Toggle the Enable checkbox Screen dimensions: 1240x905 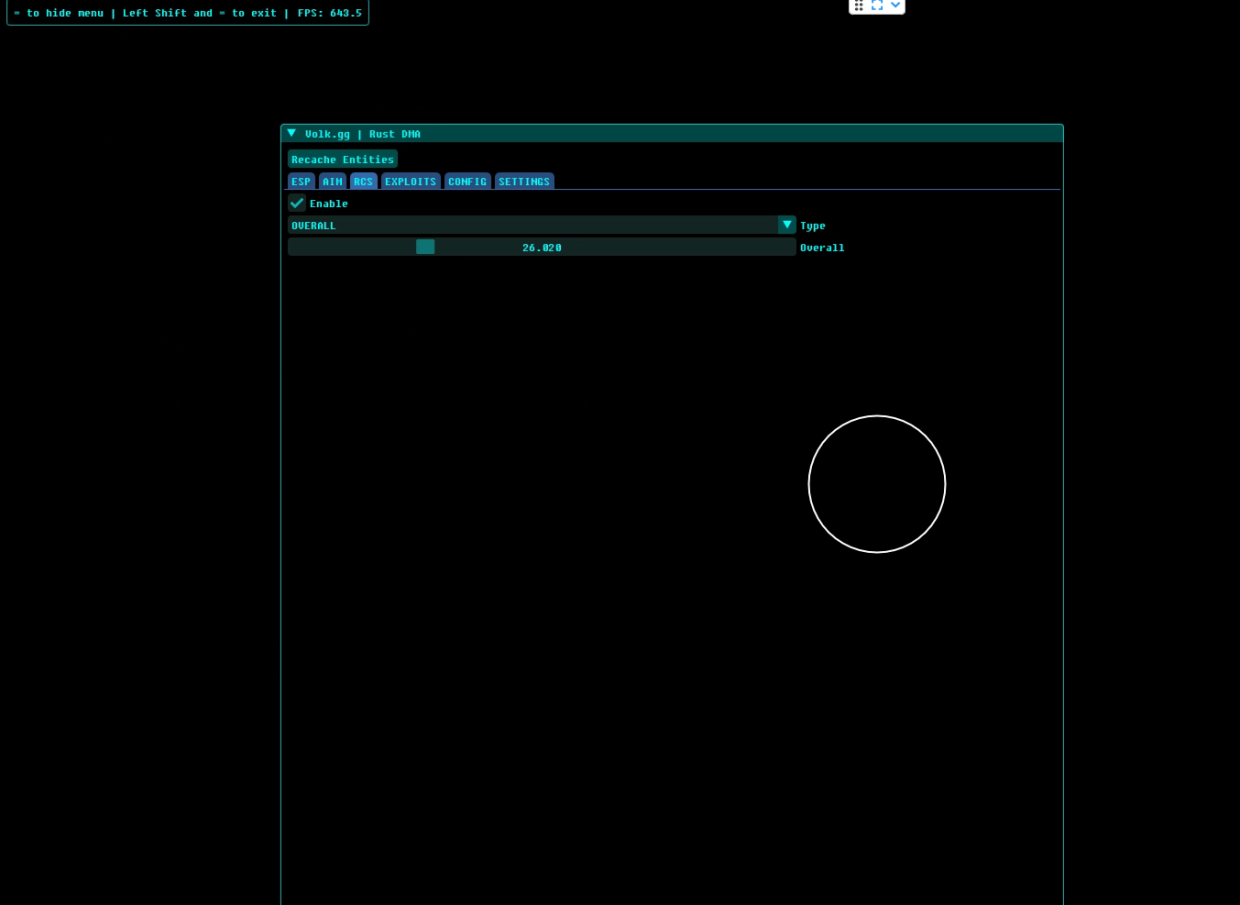[x=297, y=203]
